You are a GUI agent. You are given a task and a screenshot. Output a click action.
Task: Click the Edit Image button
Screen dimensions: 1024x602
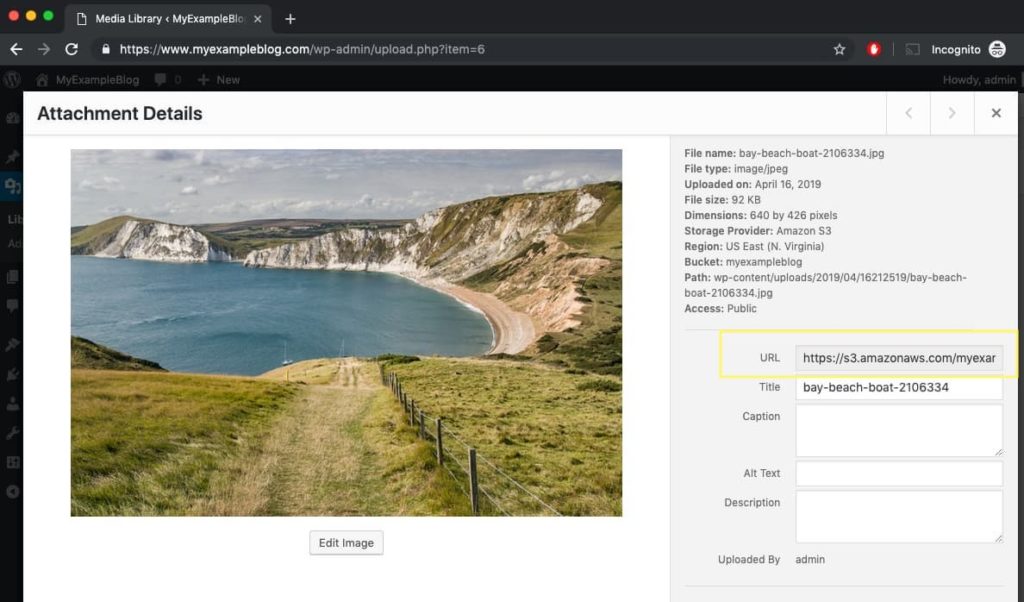[346, 542]
